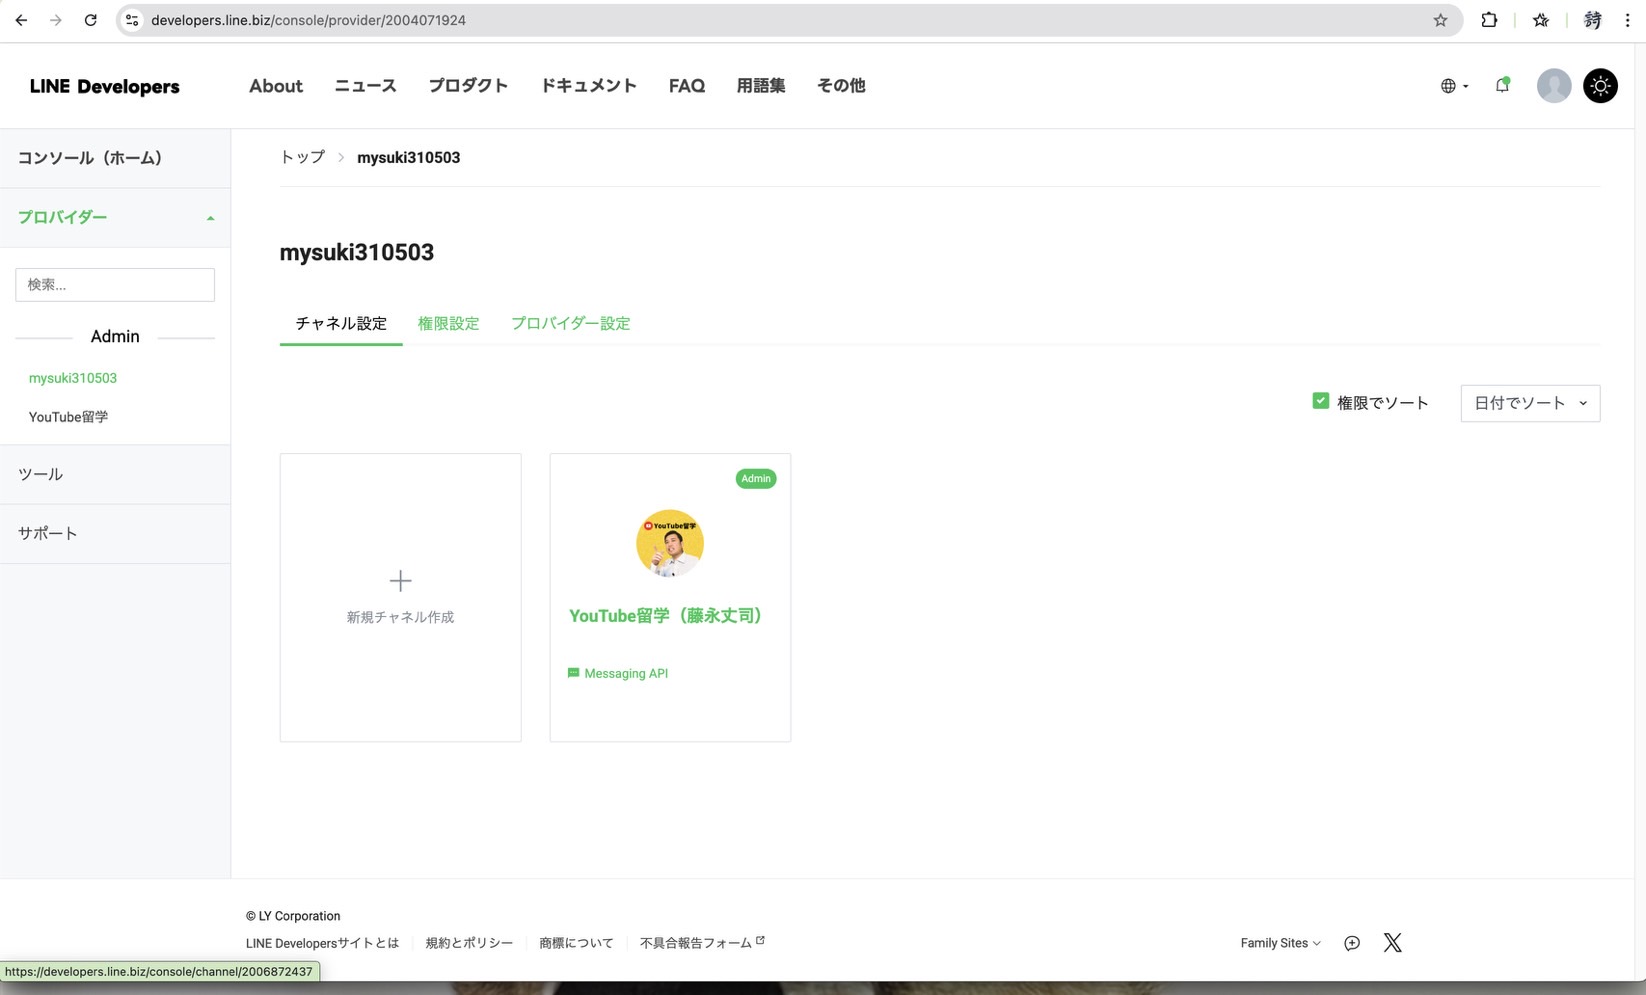Go back with the browser back arrow
The height and width of the screenshot is (995, 1646).
pyautogui.click(x=21, y=20)
